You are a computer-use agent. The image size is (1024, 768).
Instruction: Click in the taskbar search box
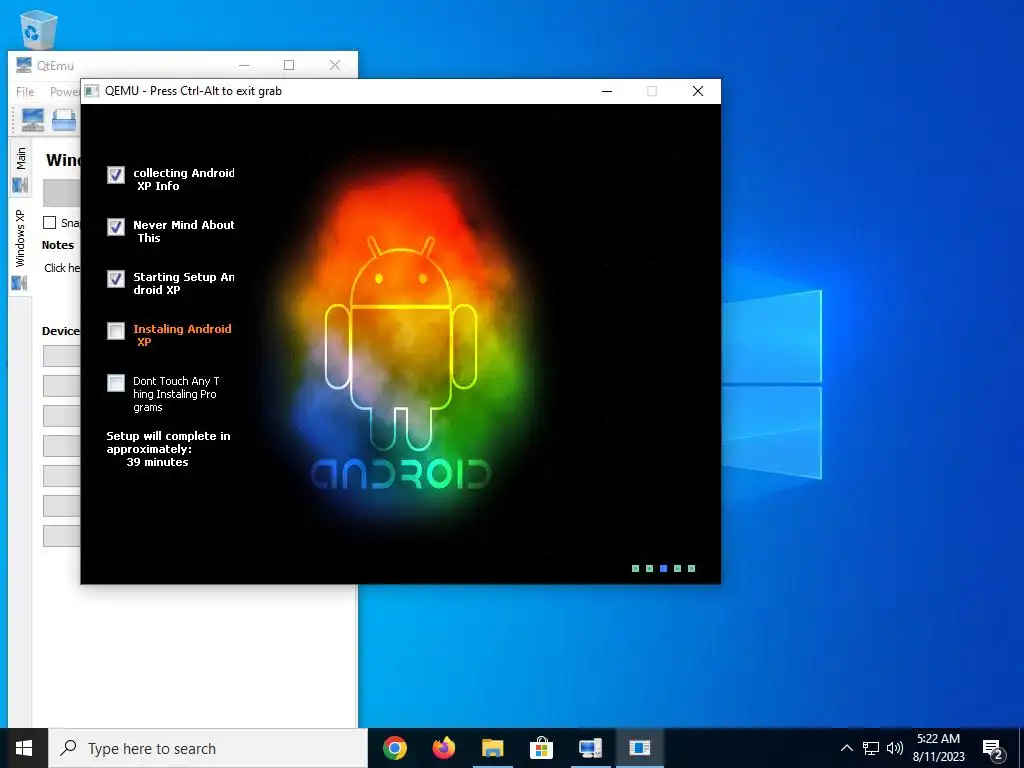tap(208, 748)
